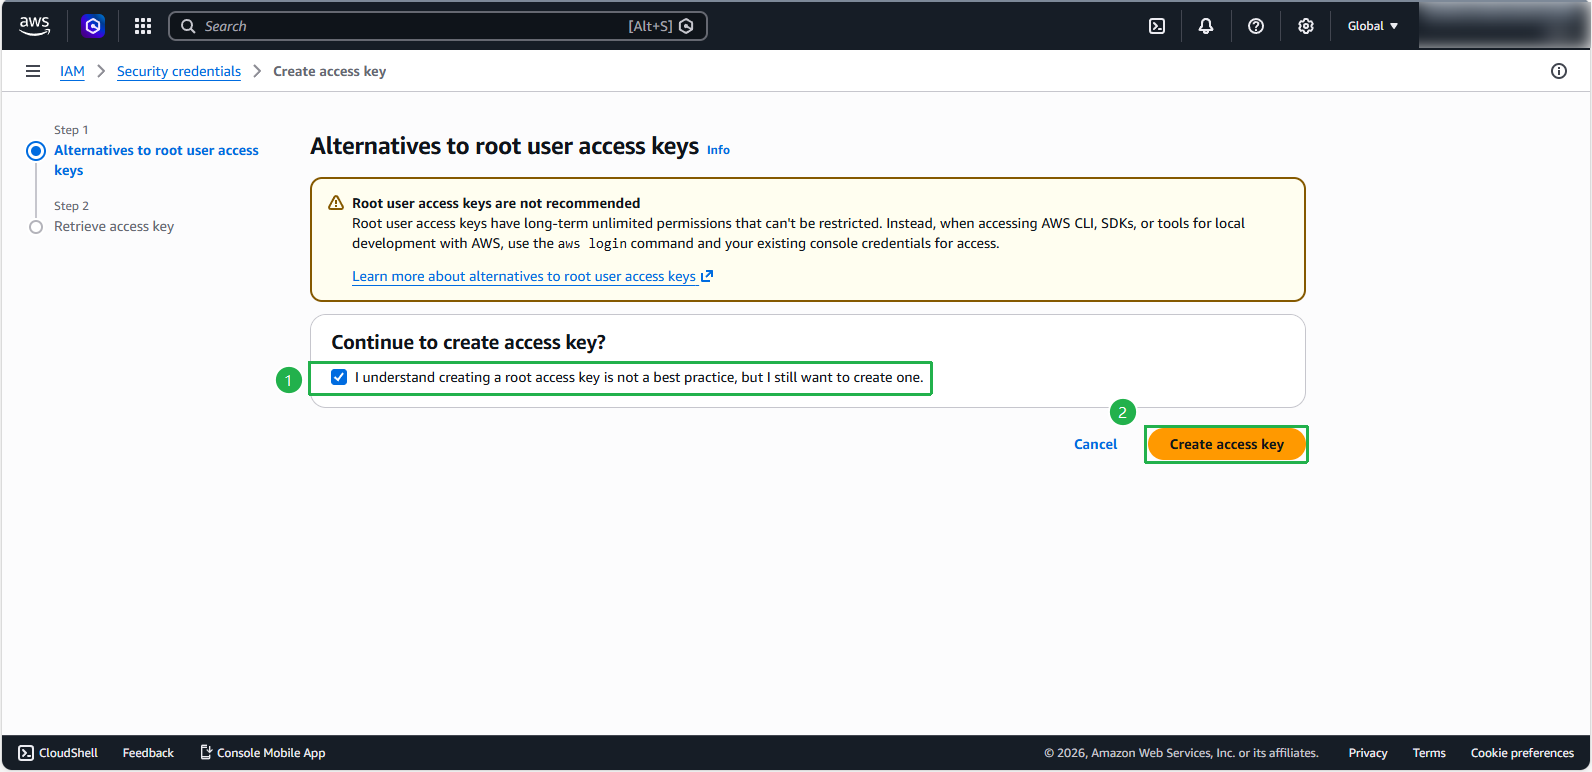Click the Amazon Q icon in search box
This screenshot has width=1592, height=772.
coord(686,26)
